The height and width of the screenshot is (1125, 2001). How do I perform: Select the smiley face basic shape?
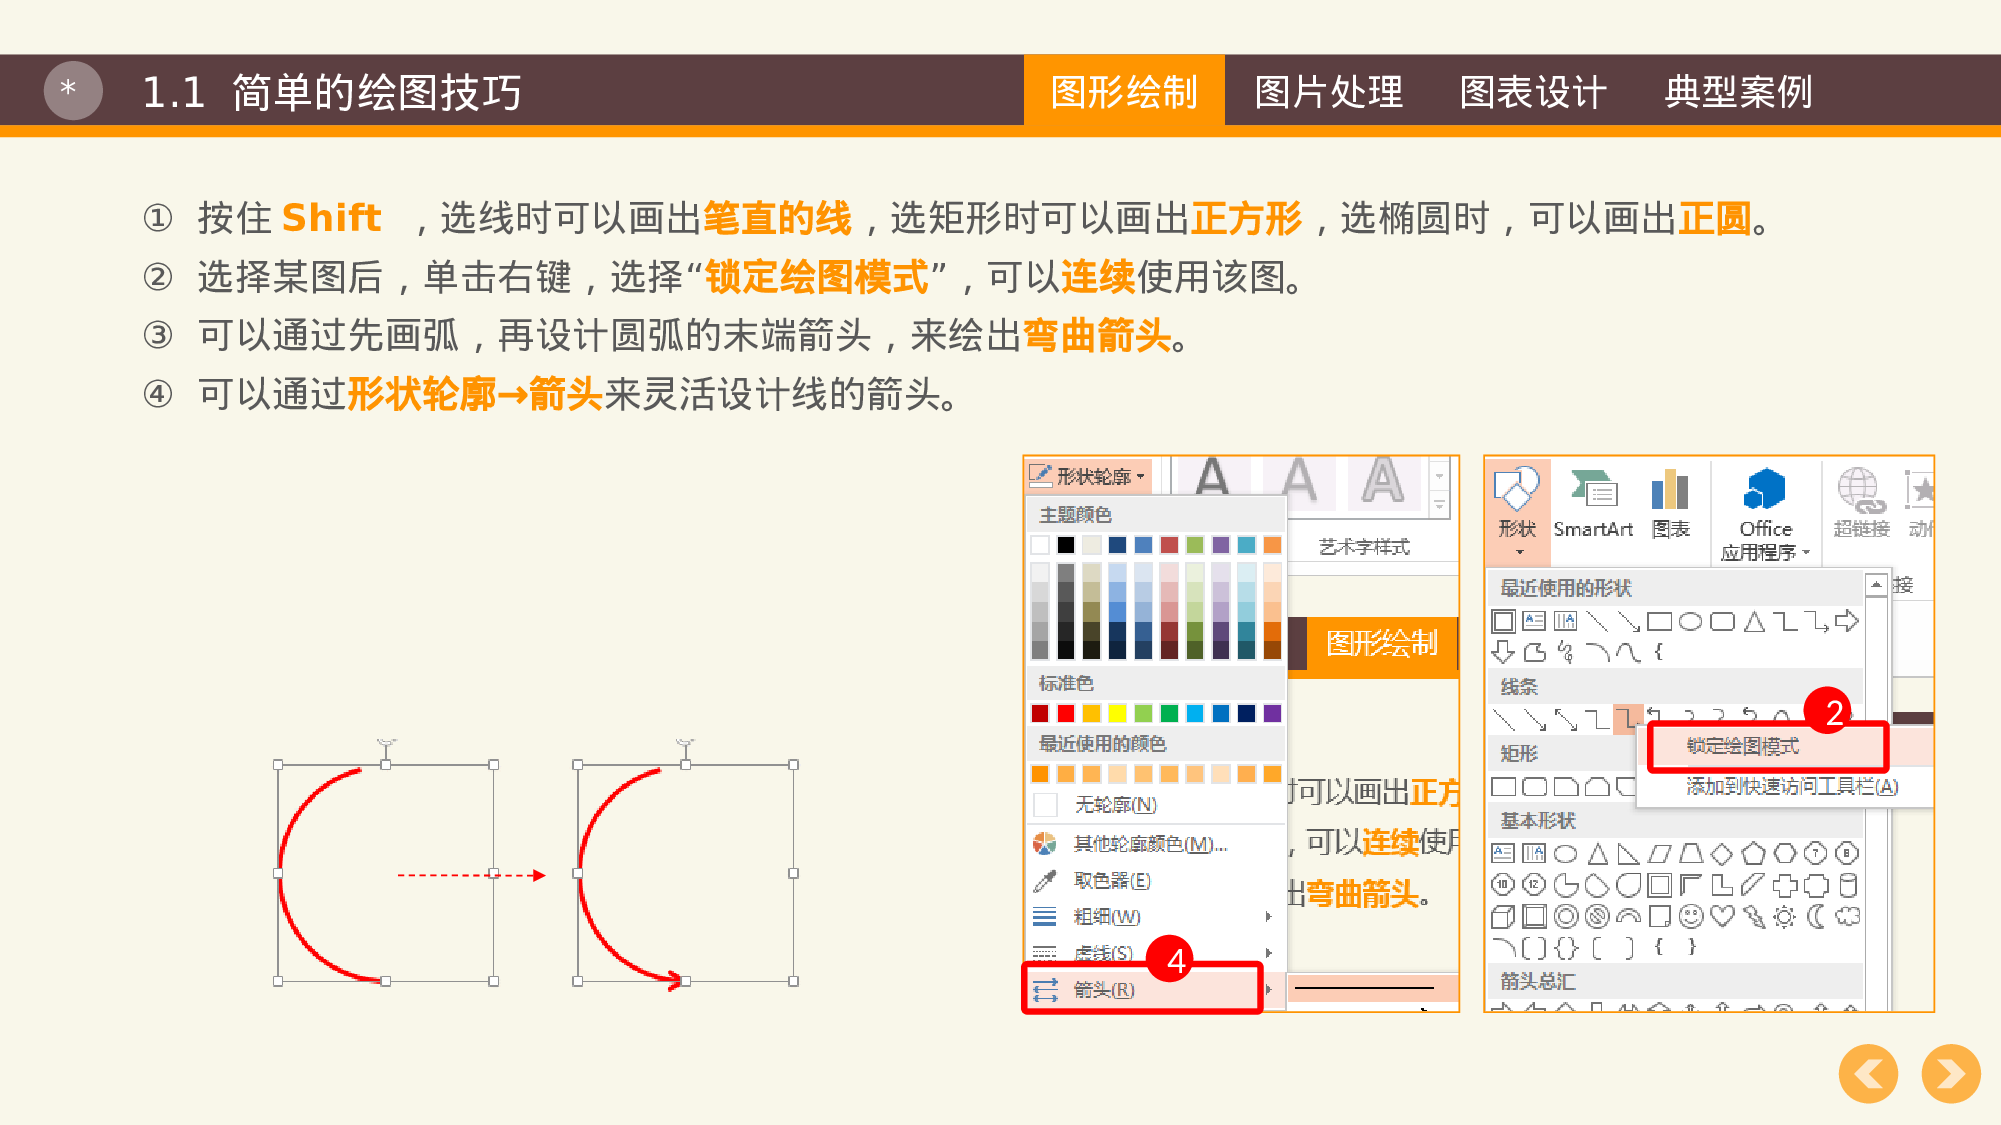pos(1690,916)
